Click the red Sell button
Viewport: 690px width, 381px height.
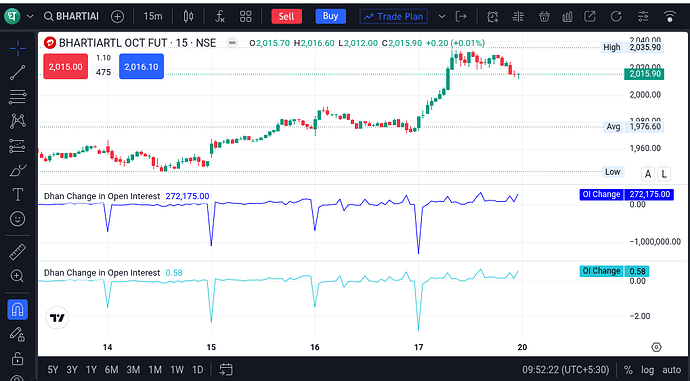coord(286,16)
